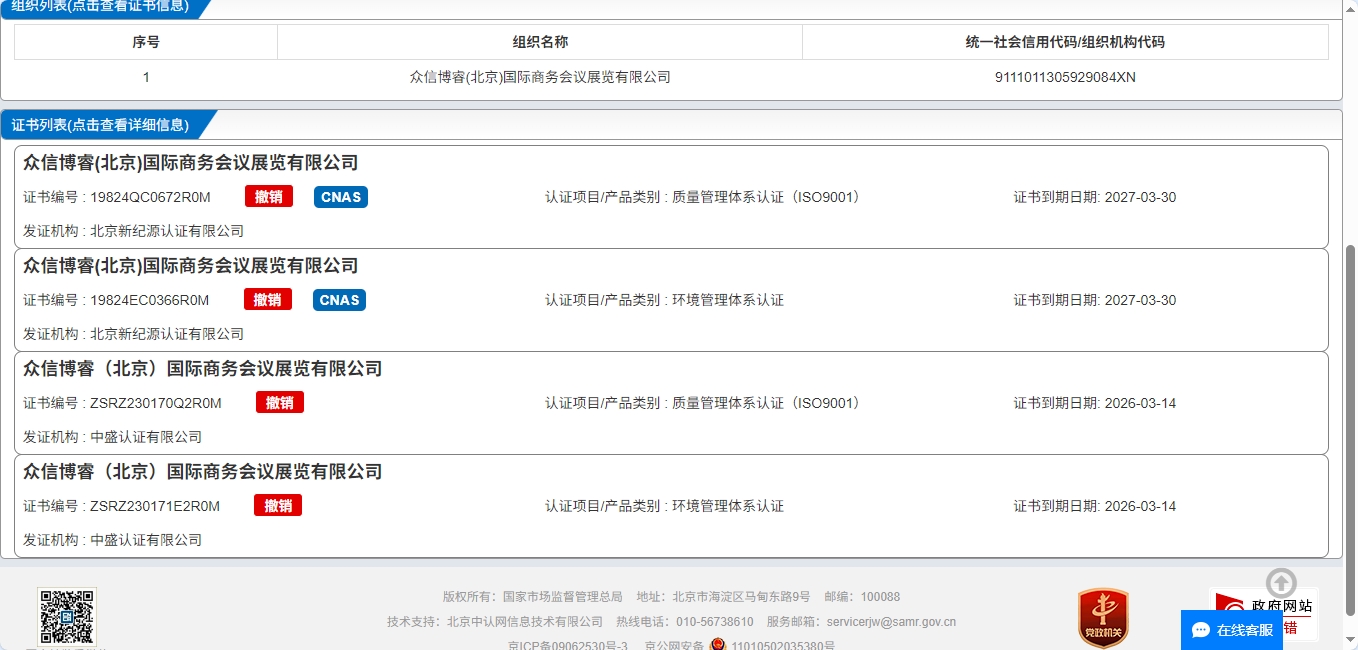Click sequence number 1 in organization table
Screen dimensions: 1358x650
tap(146, 77)
